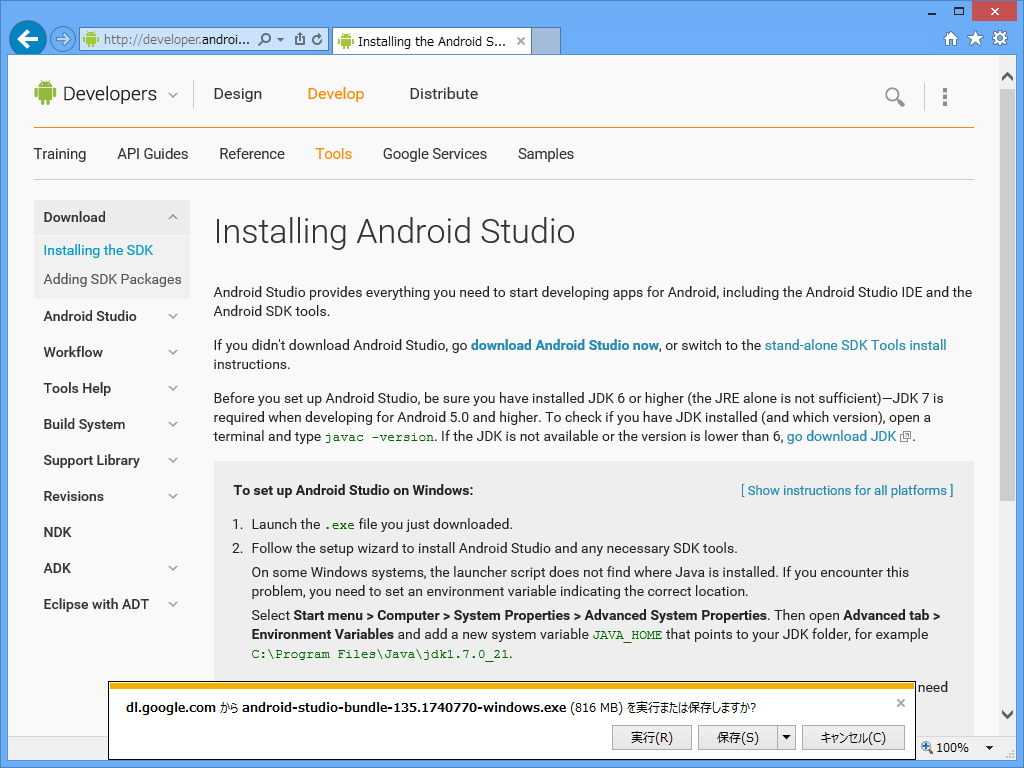Maximize the browser window
The height and width of the screenshot is (768, 1024).
pos(959,12)
